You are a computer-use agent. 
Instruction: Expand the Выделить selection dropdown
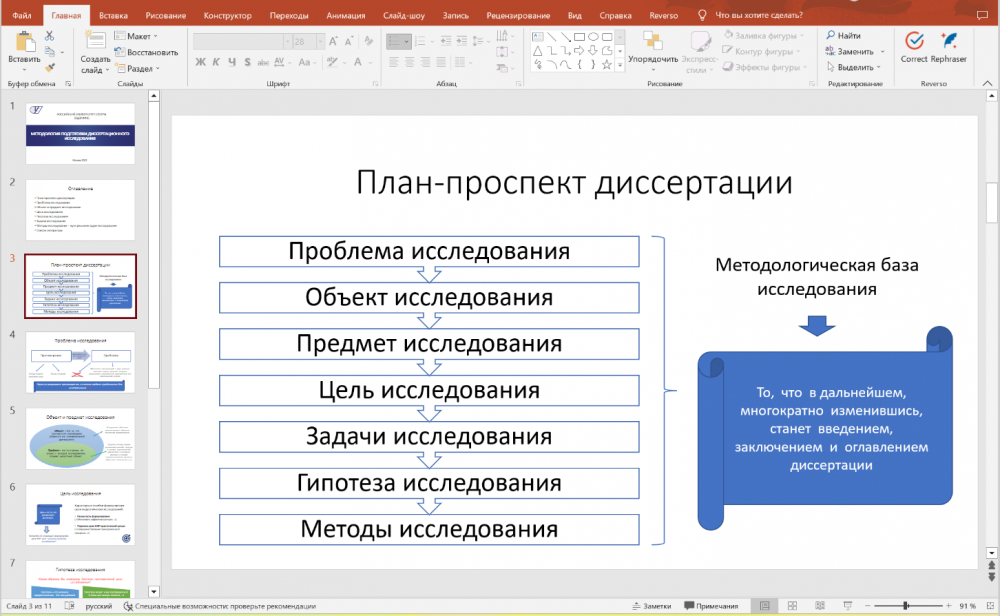click(x=855, y=68)
